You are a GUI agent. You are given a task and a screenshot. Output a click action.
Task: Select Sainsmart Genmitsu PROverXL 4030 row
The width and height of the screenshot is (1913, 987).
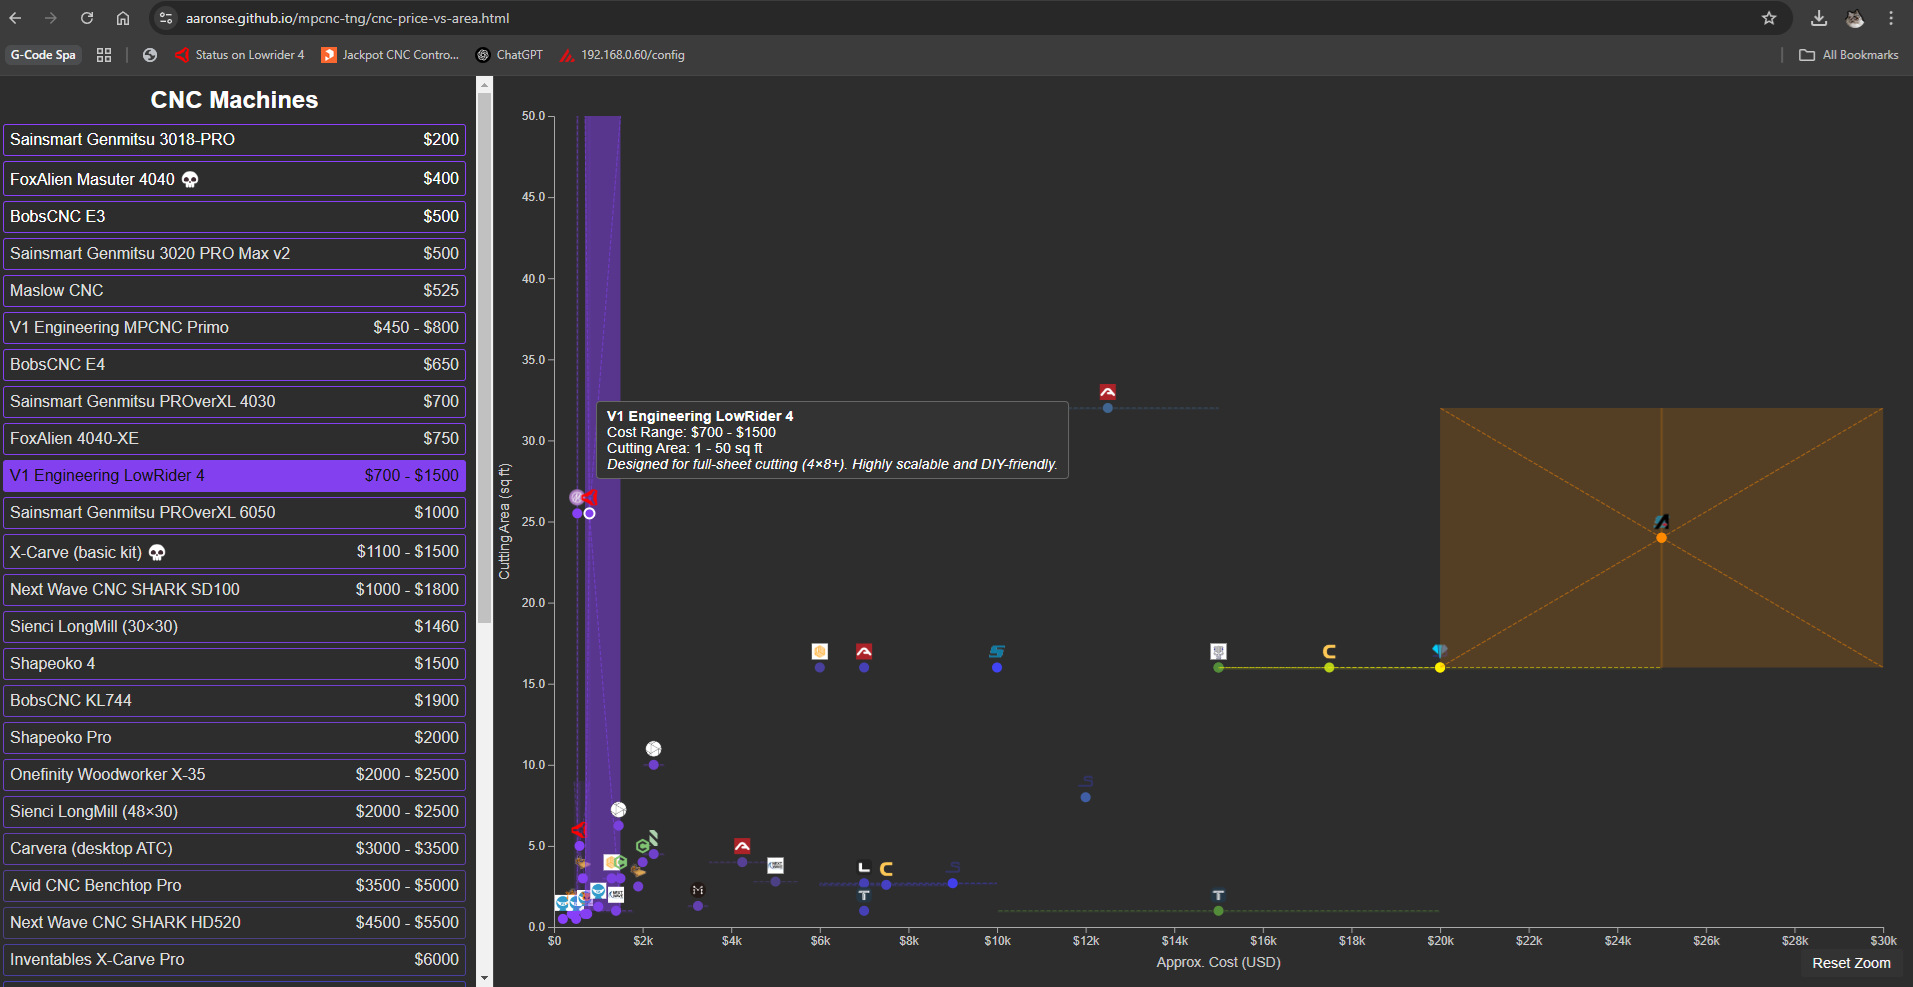[x=234, y=402]
